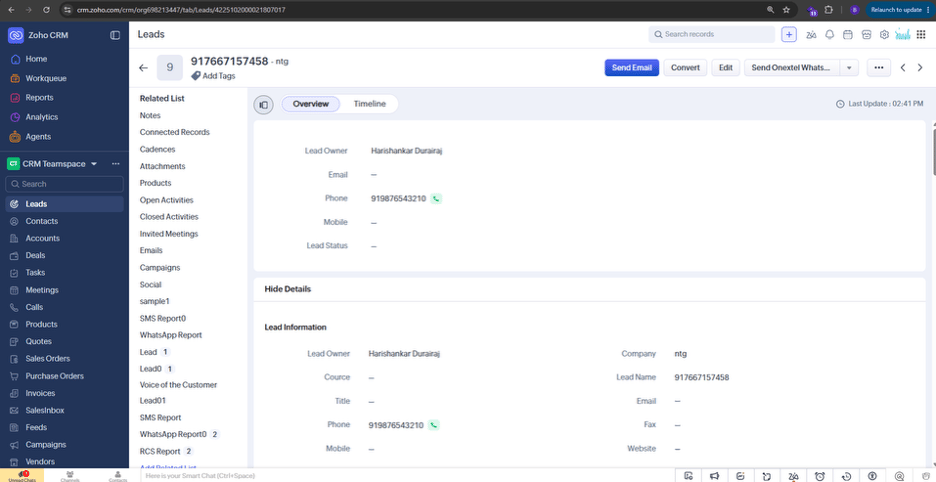Switch to the Timeline tab
Viewport: 936px width, 482px height.
370,104
